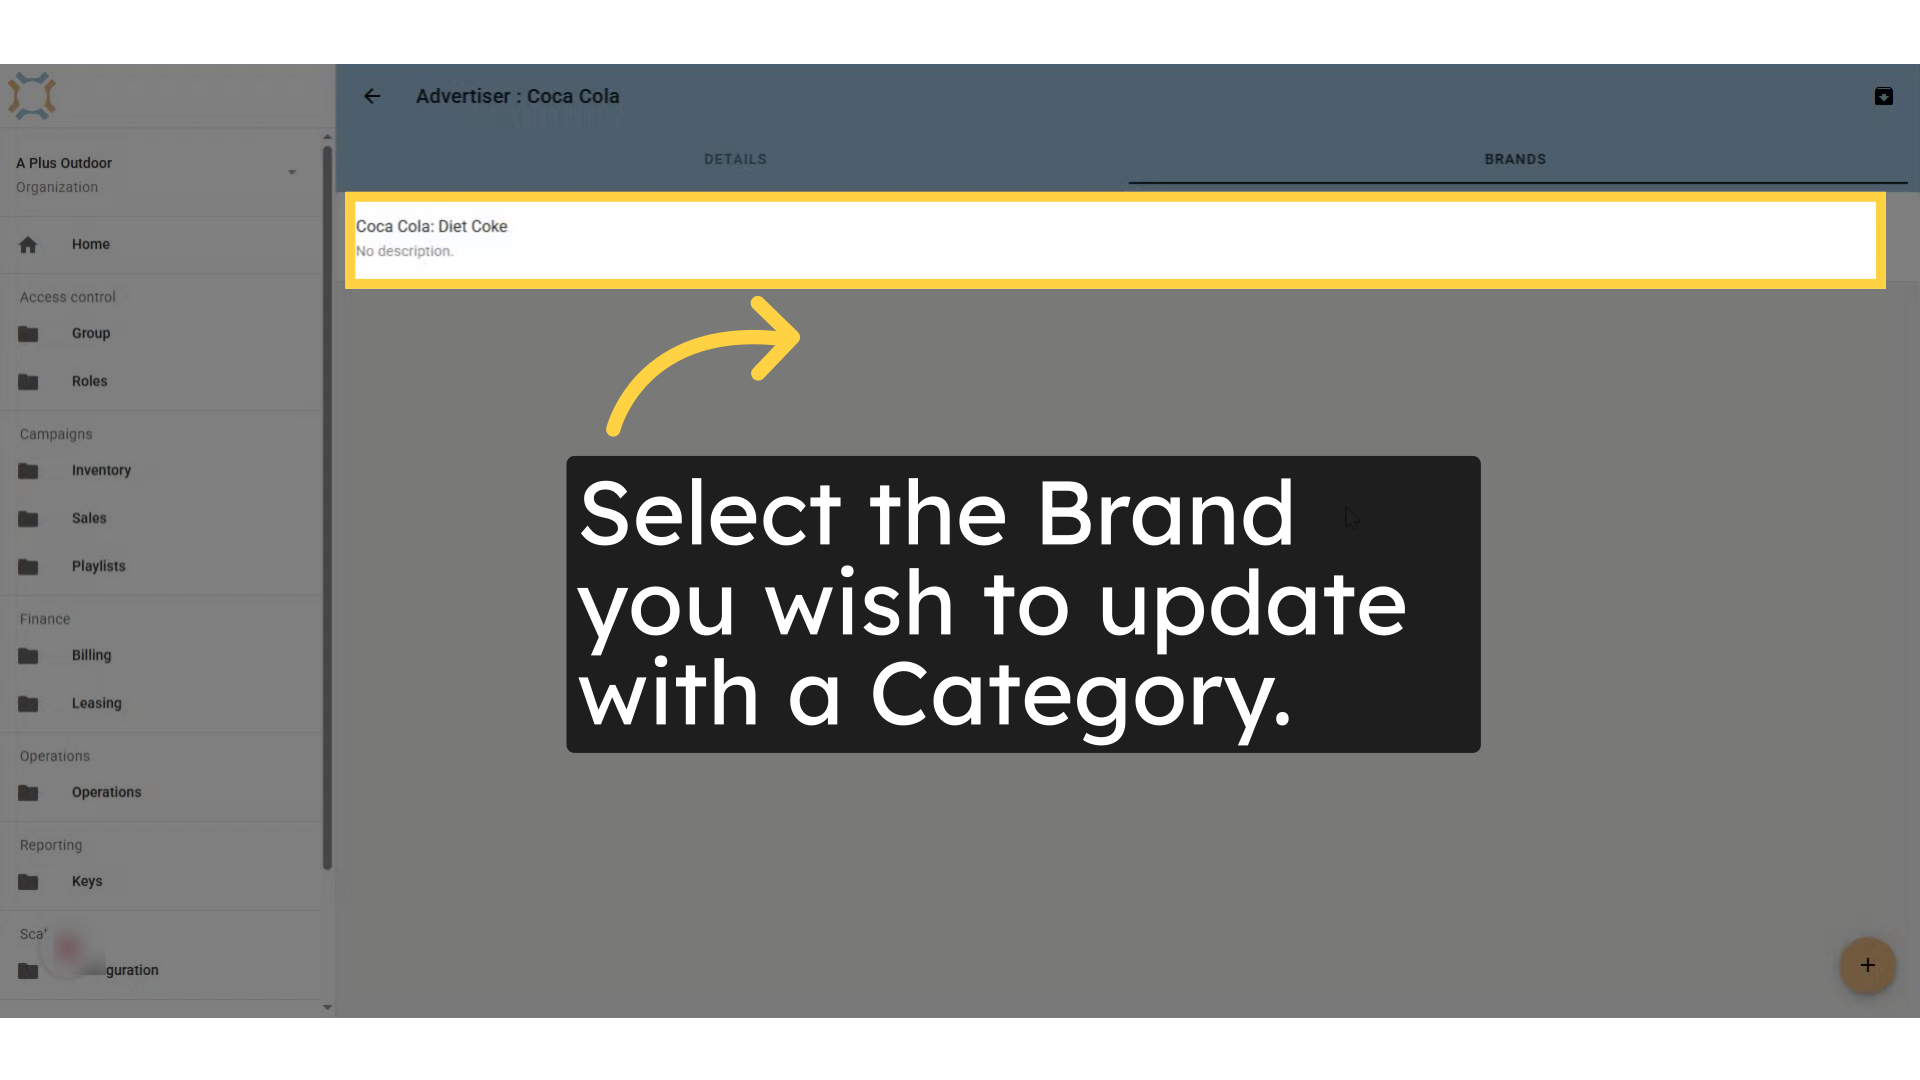
Task: Click the archive icon in the header
Action: [1883, 96]
